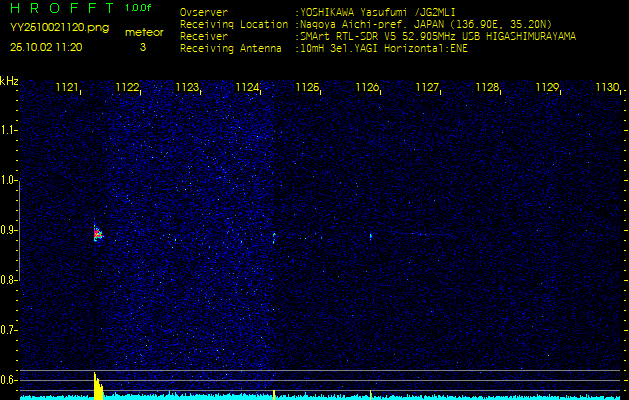Viewport: 629px width, 400px height.
Task: Click the meteor count value 3
Action: click(142, 47)
